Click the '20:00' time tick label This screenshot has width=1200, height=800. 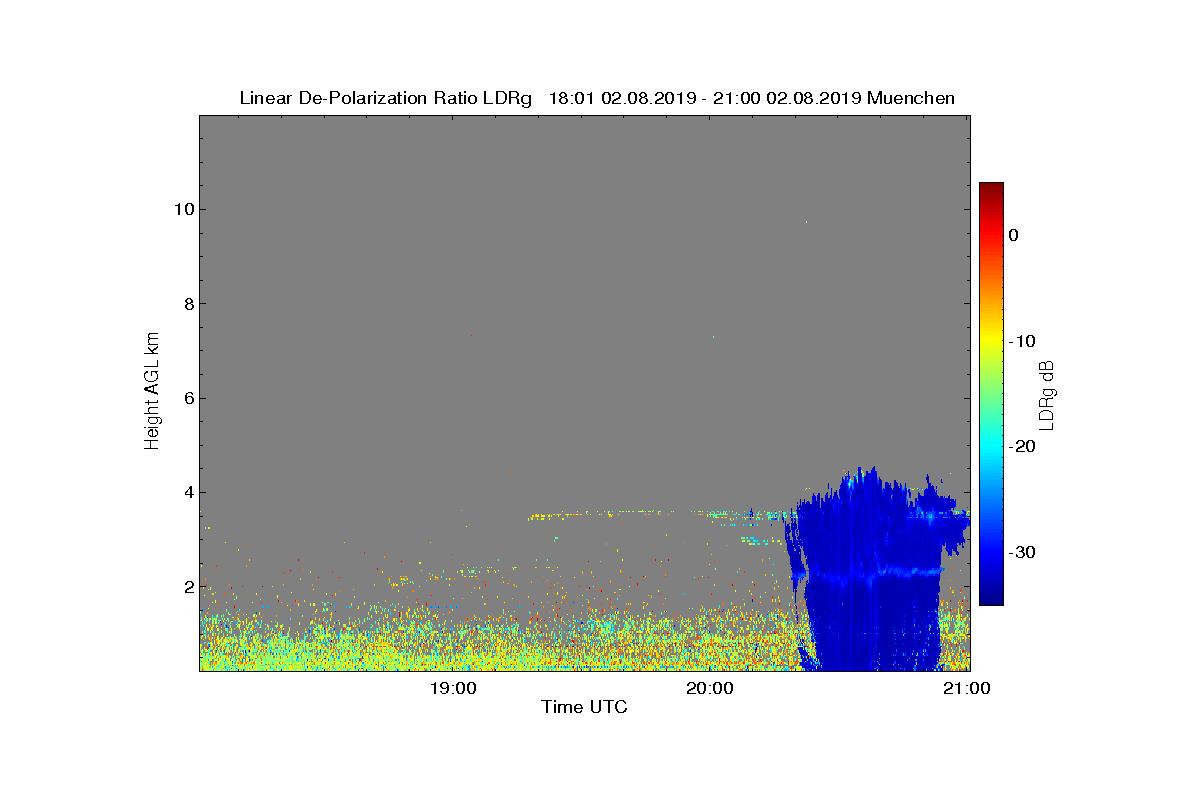[710, 688]
